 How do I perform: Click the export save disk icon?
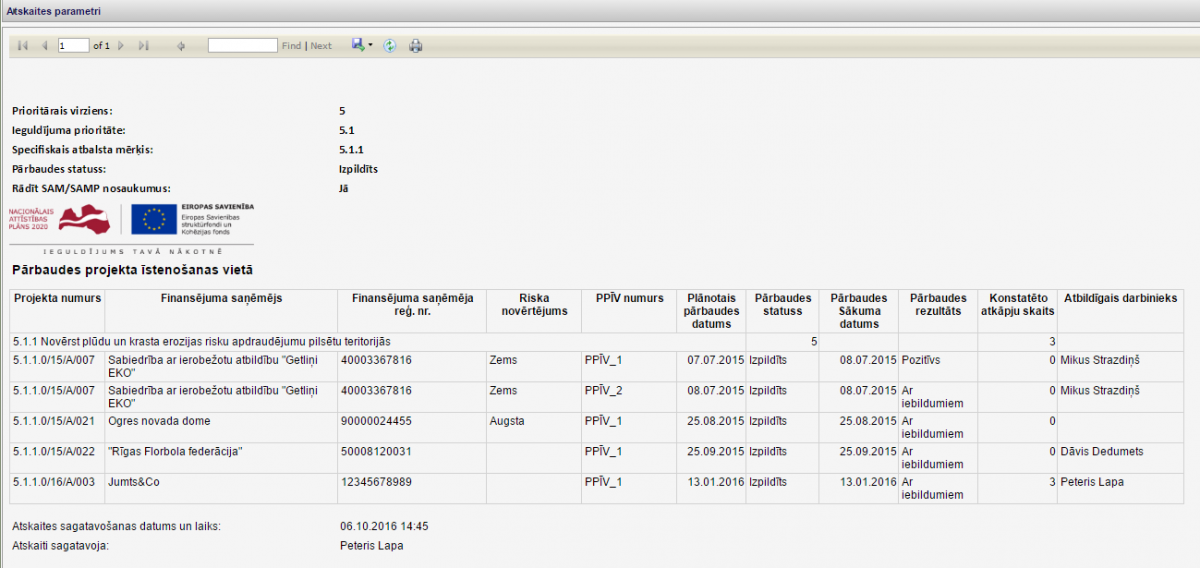click(357, 45)
